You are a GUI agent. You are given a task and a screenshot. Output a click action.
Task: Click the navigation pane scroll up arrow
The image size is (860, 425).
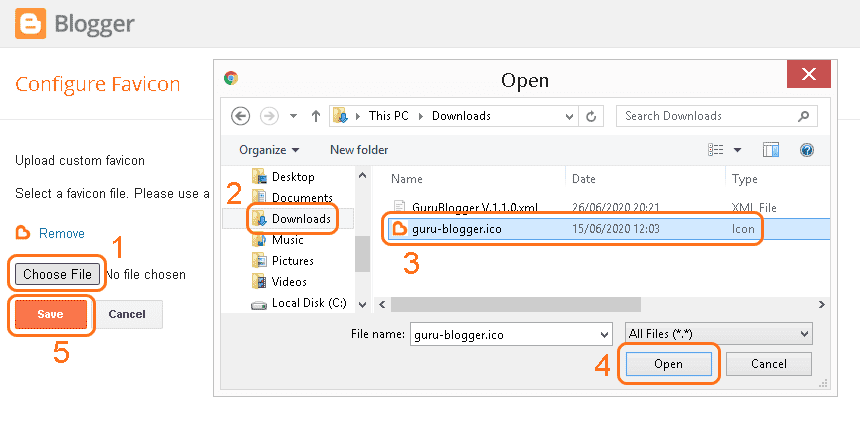coord(362,175)
